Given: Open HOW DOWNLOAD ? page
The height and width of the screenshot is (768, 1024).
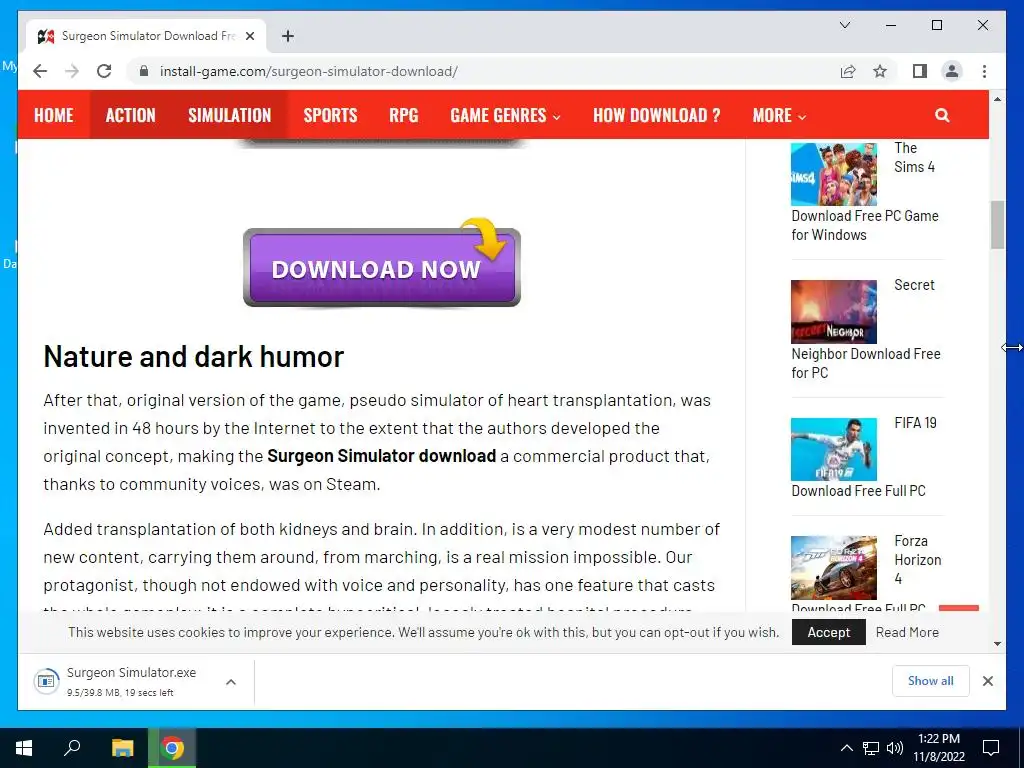Looking at the screenshot, I should coord(656,116).
